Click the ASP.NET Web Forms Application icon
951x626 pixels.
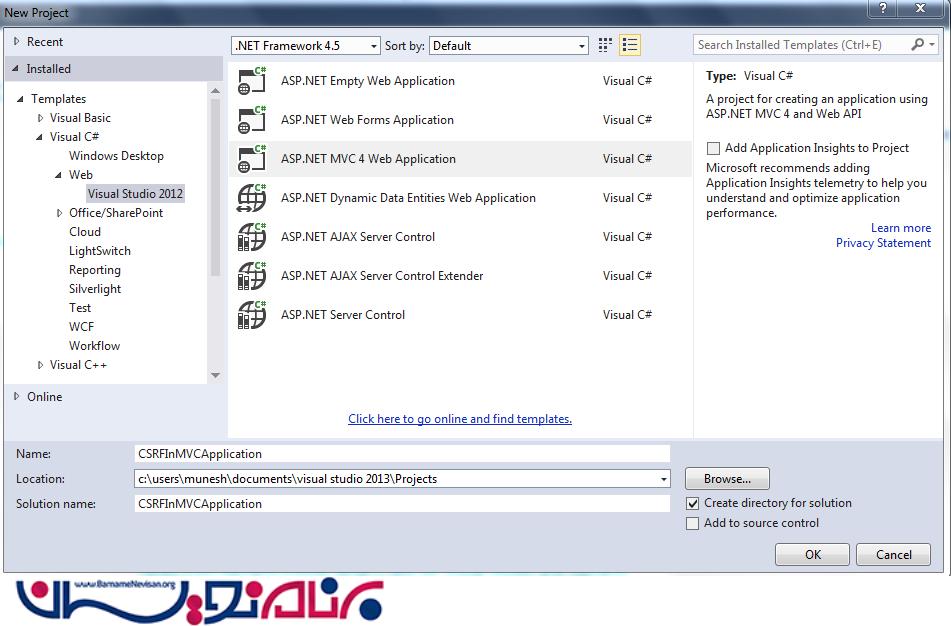pos(252,119)
